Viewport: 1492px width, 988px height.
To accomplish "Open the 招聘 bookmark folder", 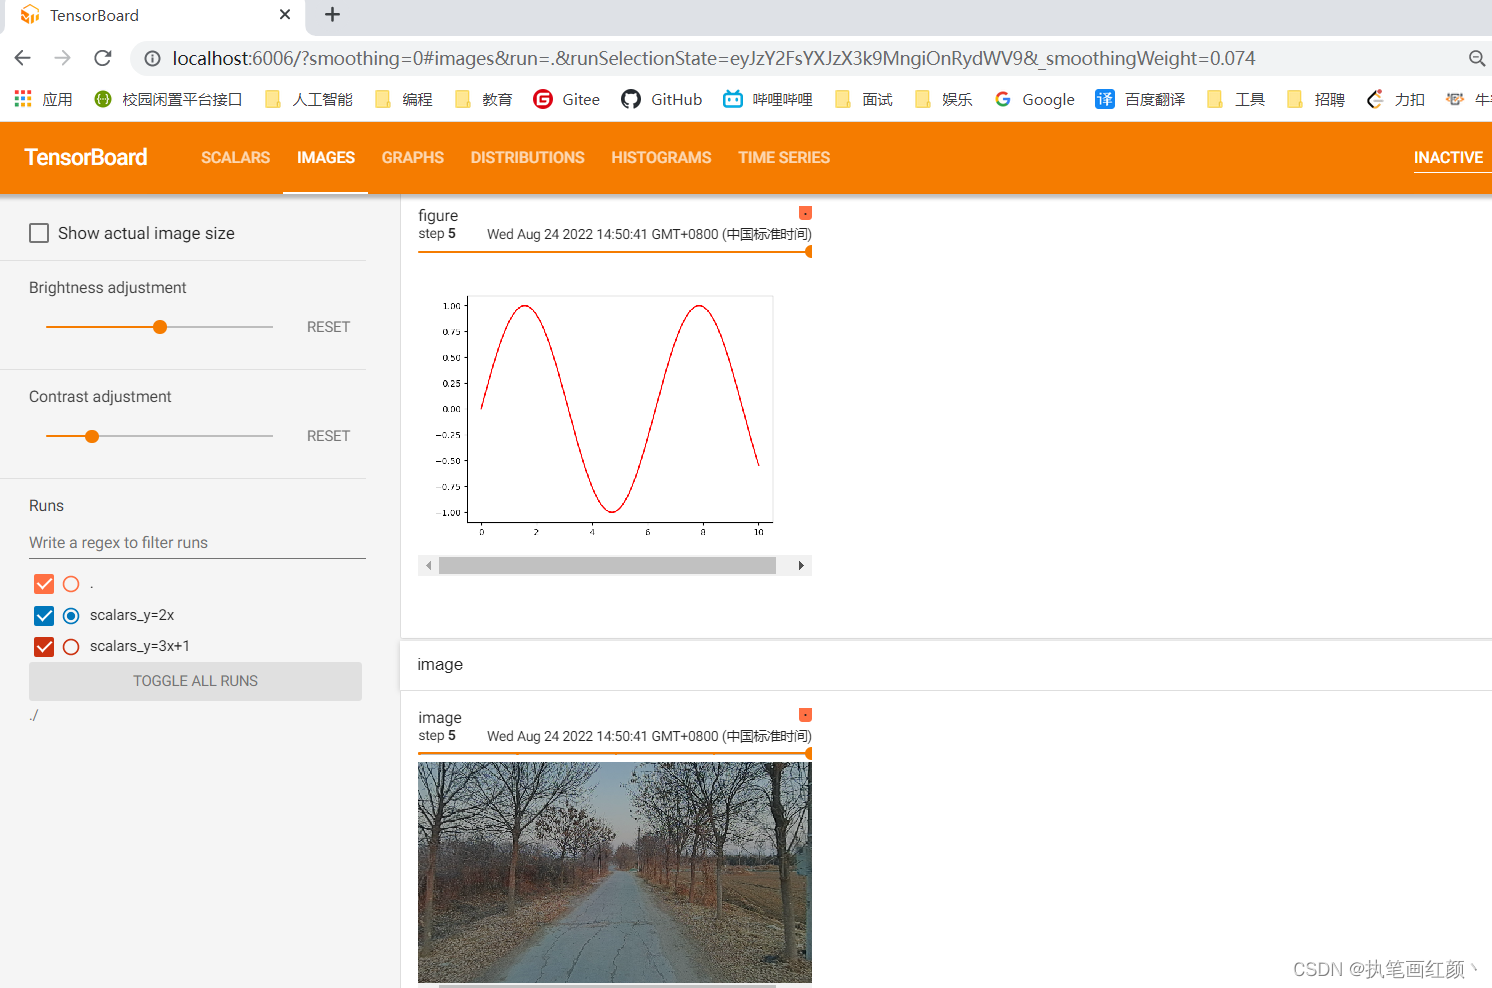I will pyautogui.click(x=1316, y=99).
